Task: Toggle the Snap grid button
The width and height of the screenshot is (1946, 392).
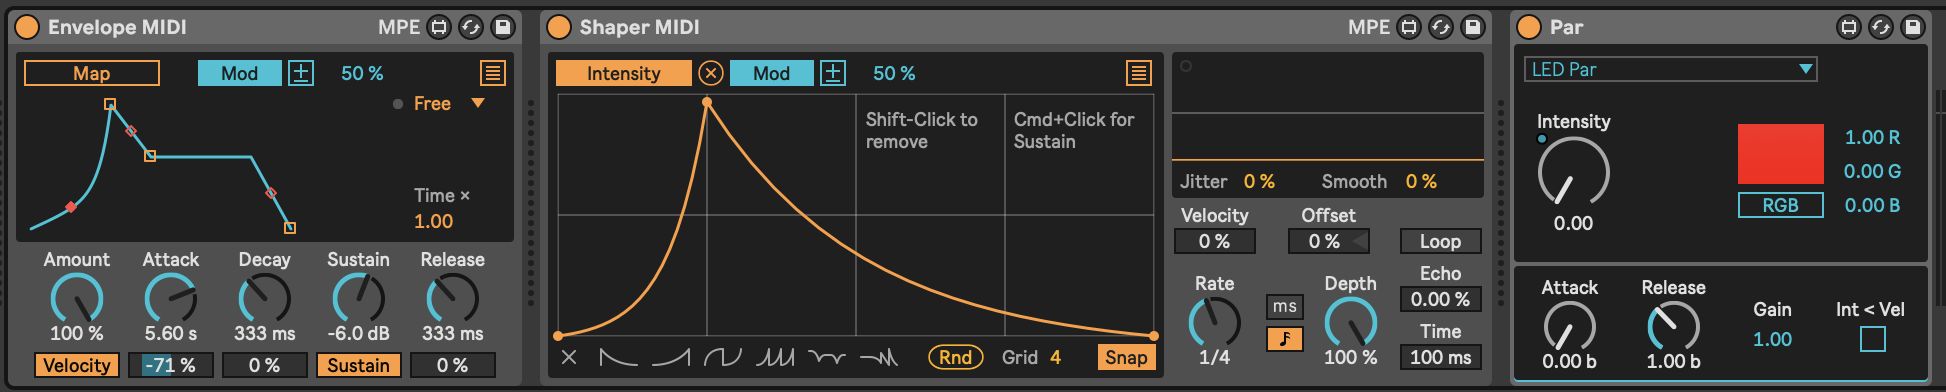Action: [1126, 357]
